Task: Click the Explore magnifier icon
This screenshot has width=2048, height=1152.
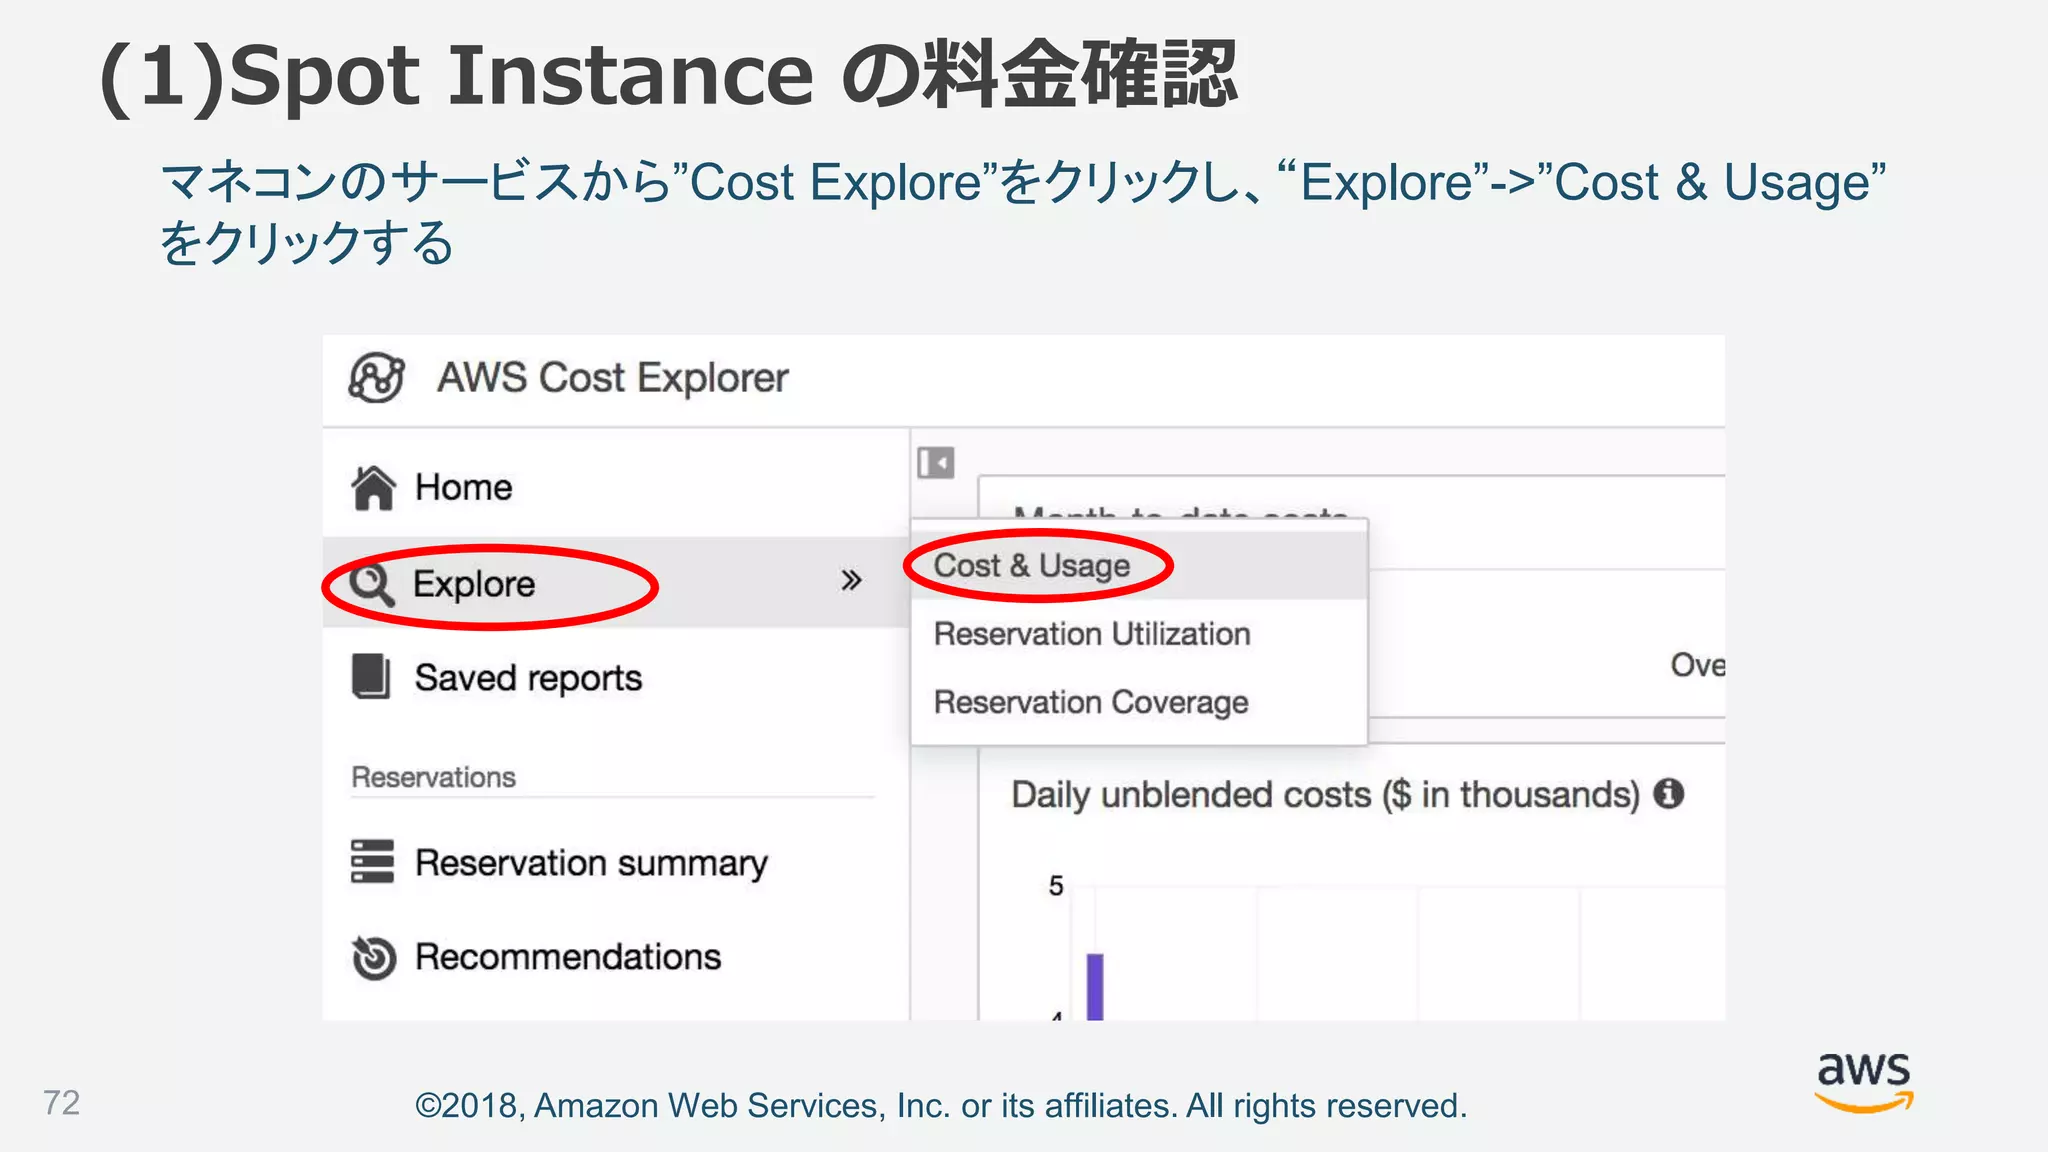Action: [372, 584]
